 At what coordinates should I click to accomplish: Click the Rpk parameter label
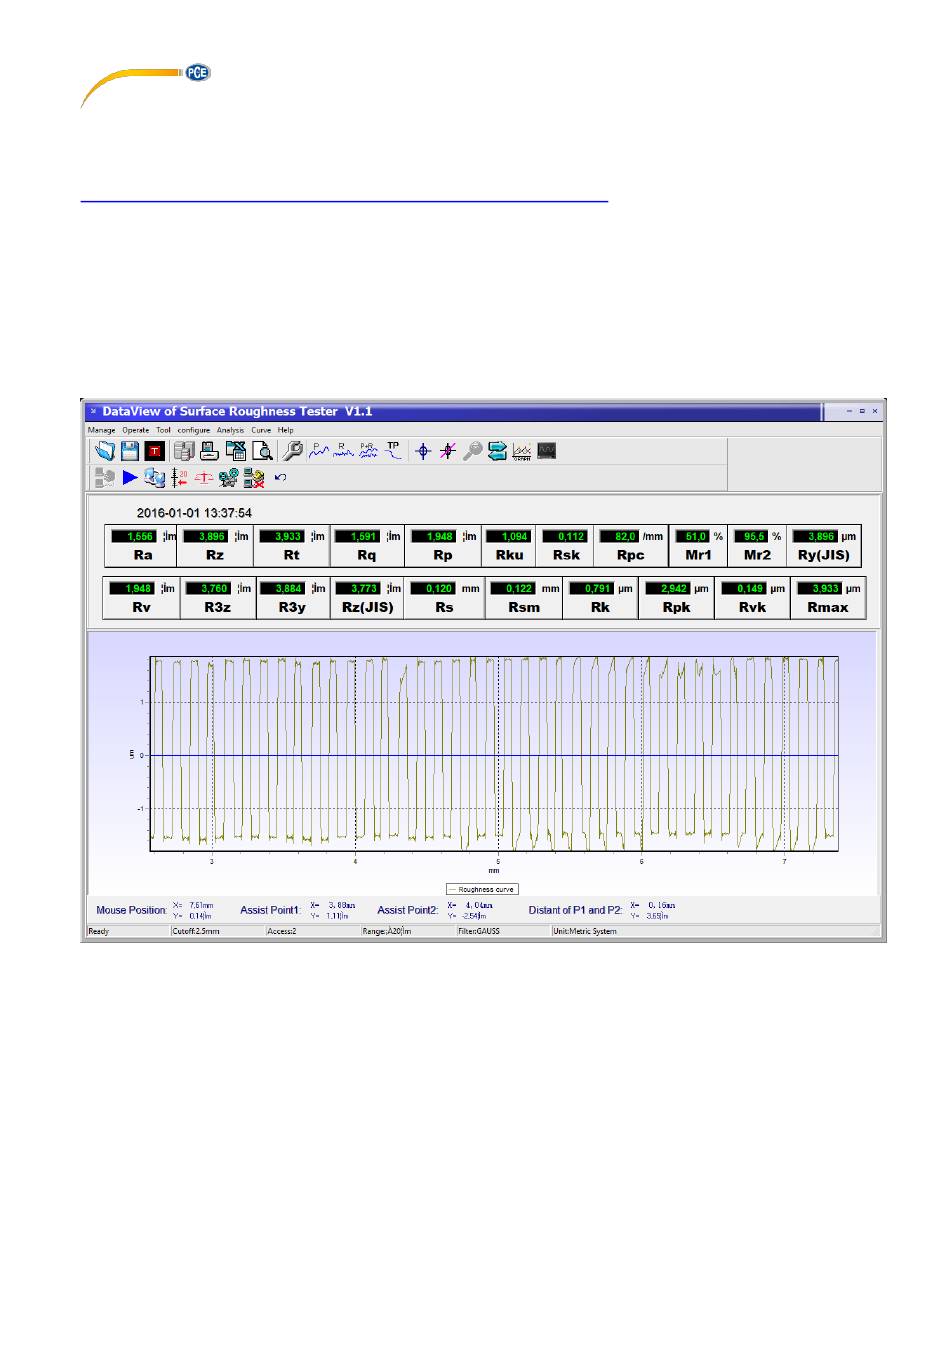pyautogui.click(x=676, y=607)
